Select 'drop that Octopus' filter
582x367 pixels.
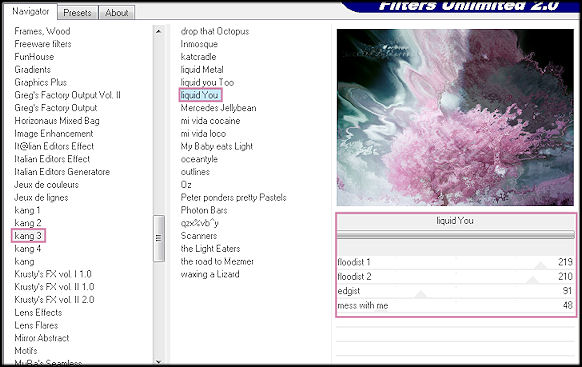(215, 31)
